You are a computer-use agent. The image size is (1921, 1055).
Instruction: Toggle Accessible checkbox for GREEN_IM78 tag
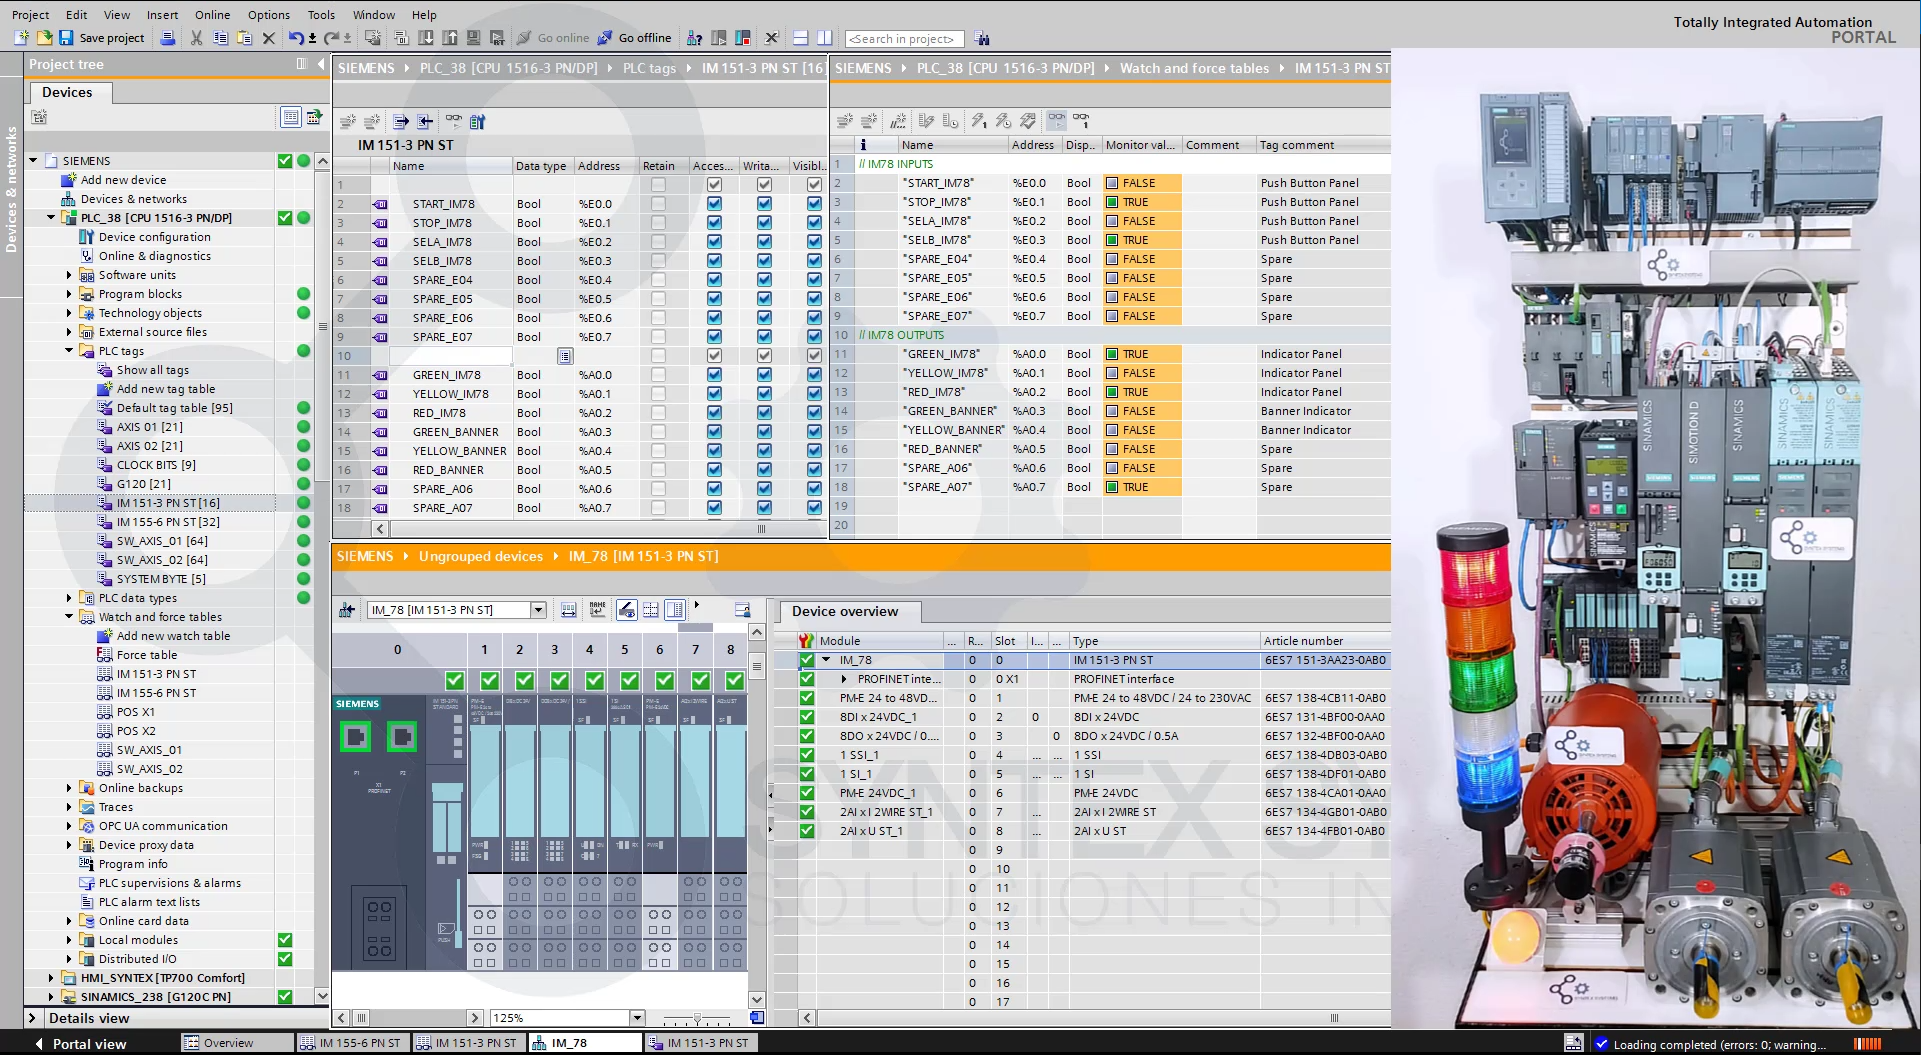[714, 374]
